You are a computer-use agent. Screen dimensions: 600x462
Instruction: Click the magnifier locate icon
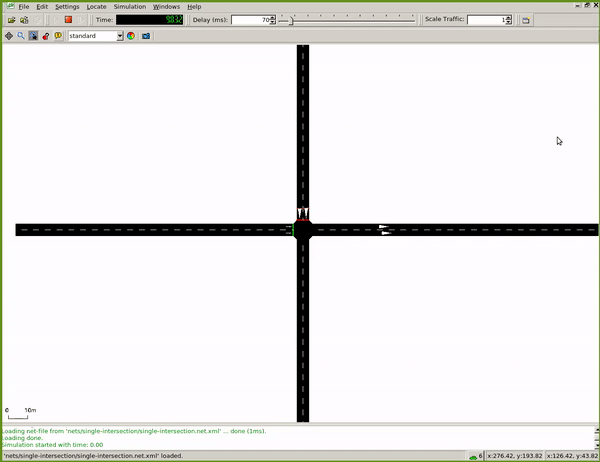coord(21,36)
